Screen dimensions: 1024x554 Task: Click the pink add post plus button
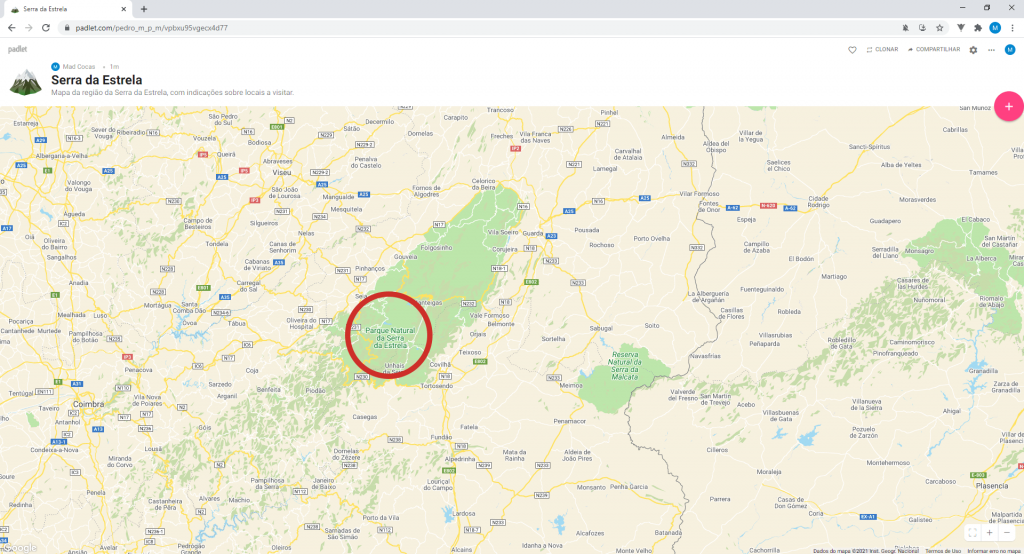[x=1008, y=106]
